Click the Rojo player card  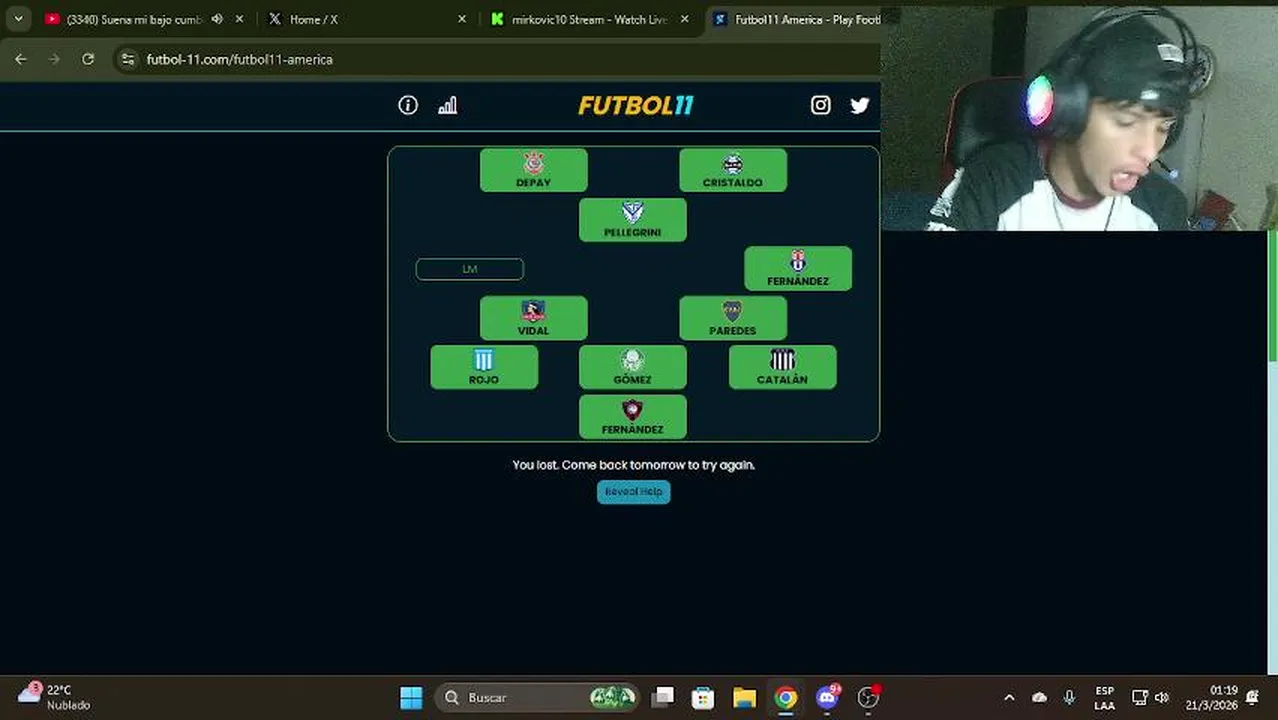(x=484, y=367)
